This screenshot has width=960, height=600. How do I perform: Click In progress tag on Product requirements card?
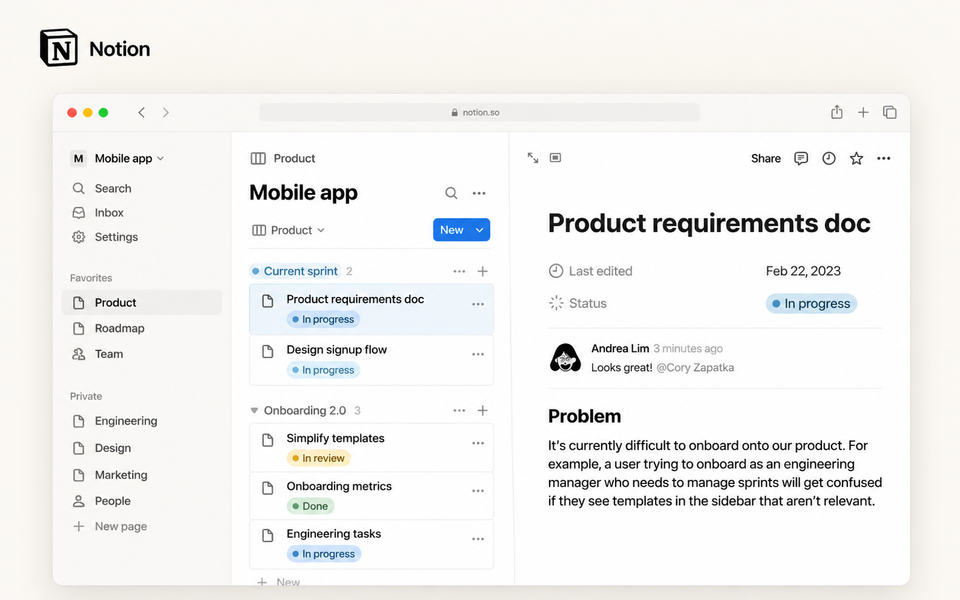click(x=323, y=320)
